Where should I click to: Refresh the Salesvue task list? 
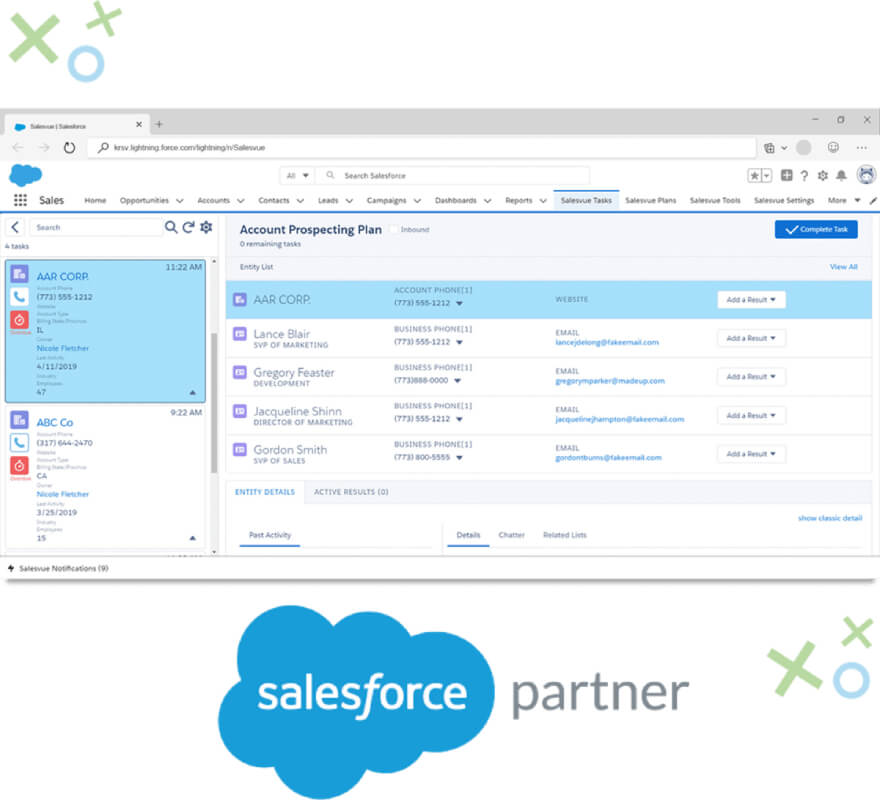click(189, 227)
